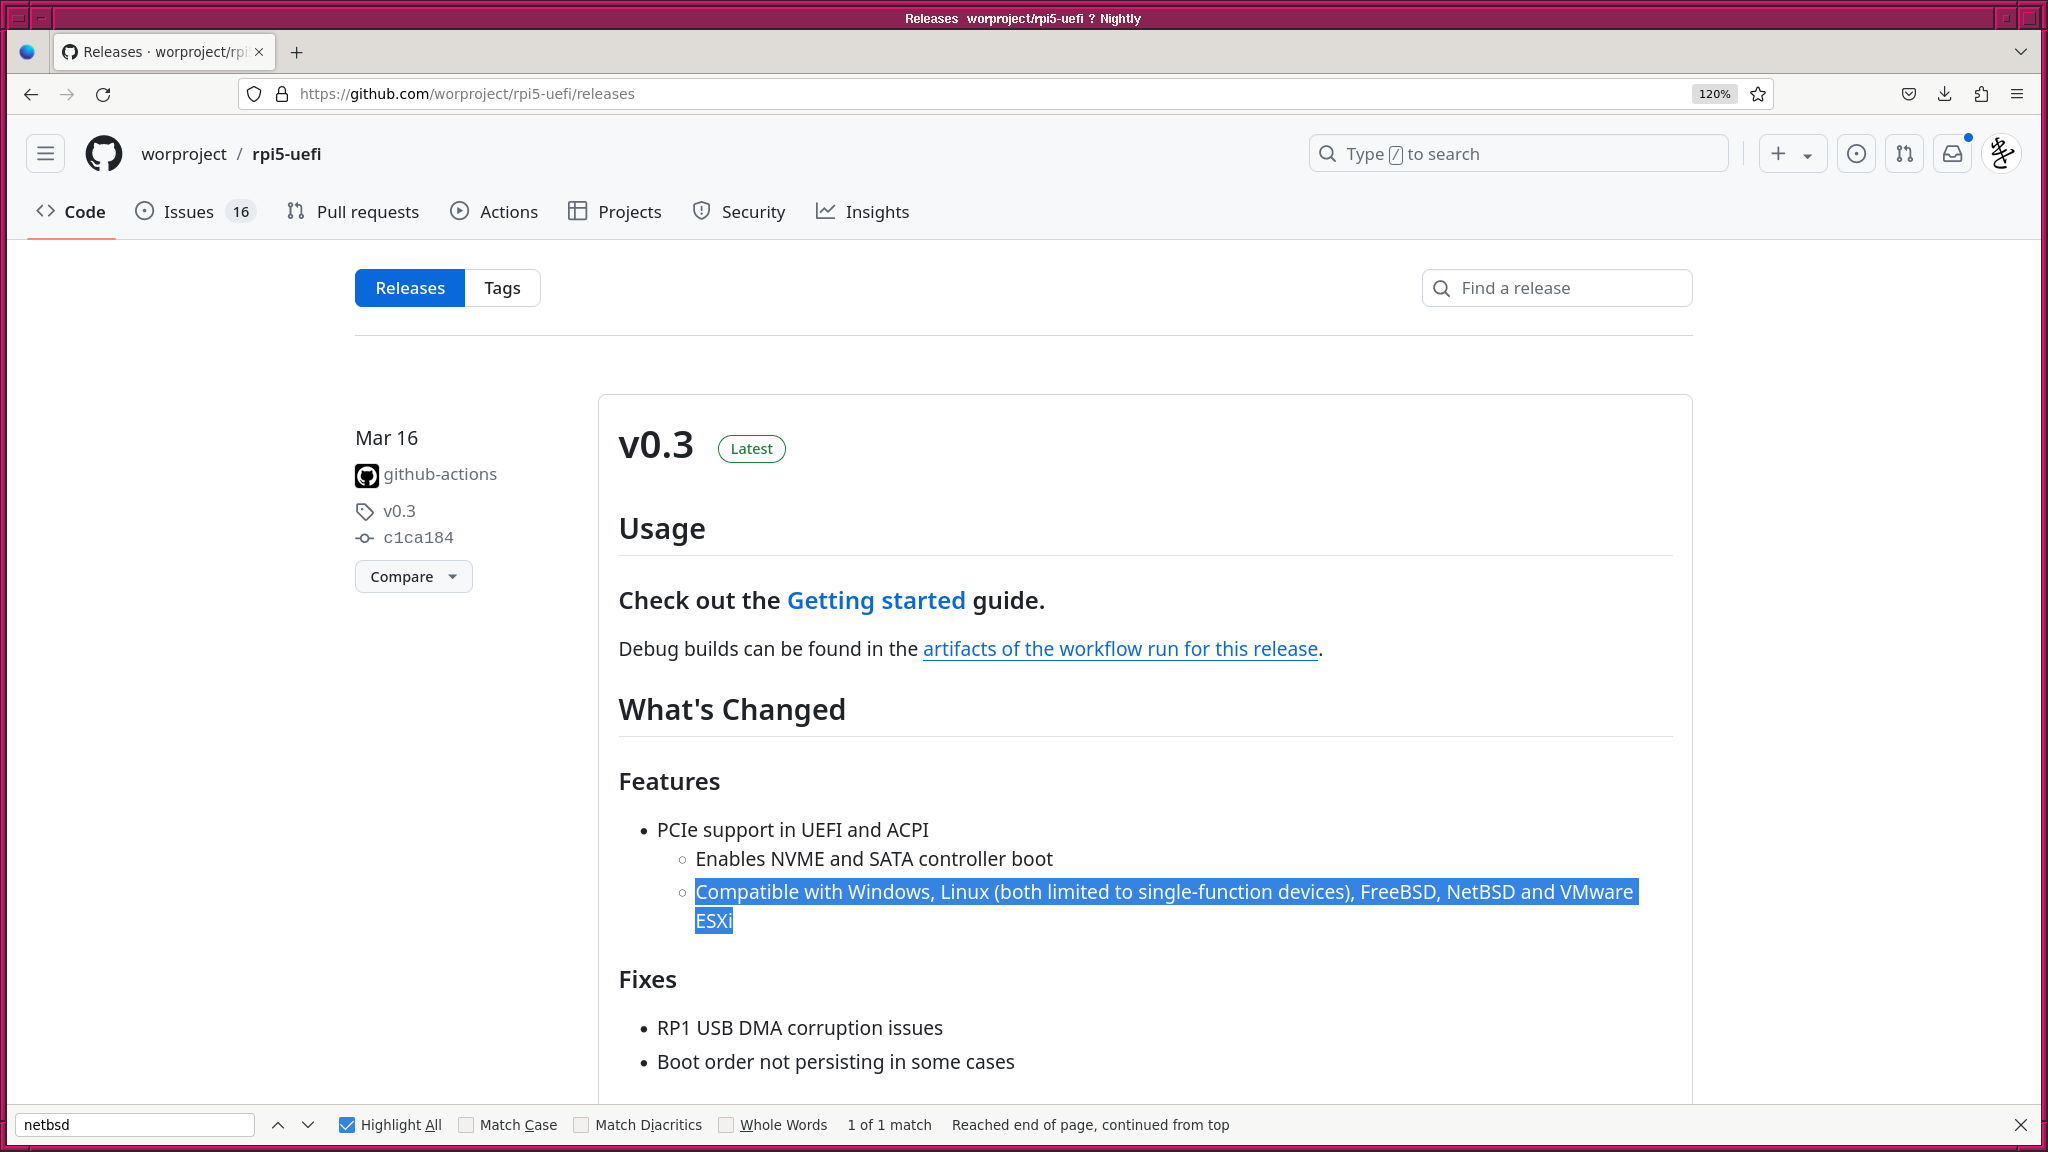Bookmark this page with the star icon
Viewport: 2048px width, 1152px height.
pyautogui.click(x=1758, y=94)
